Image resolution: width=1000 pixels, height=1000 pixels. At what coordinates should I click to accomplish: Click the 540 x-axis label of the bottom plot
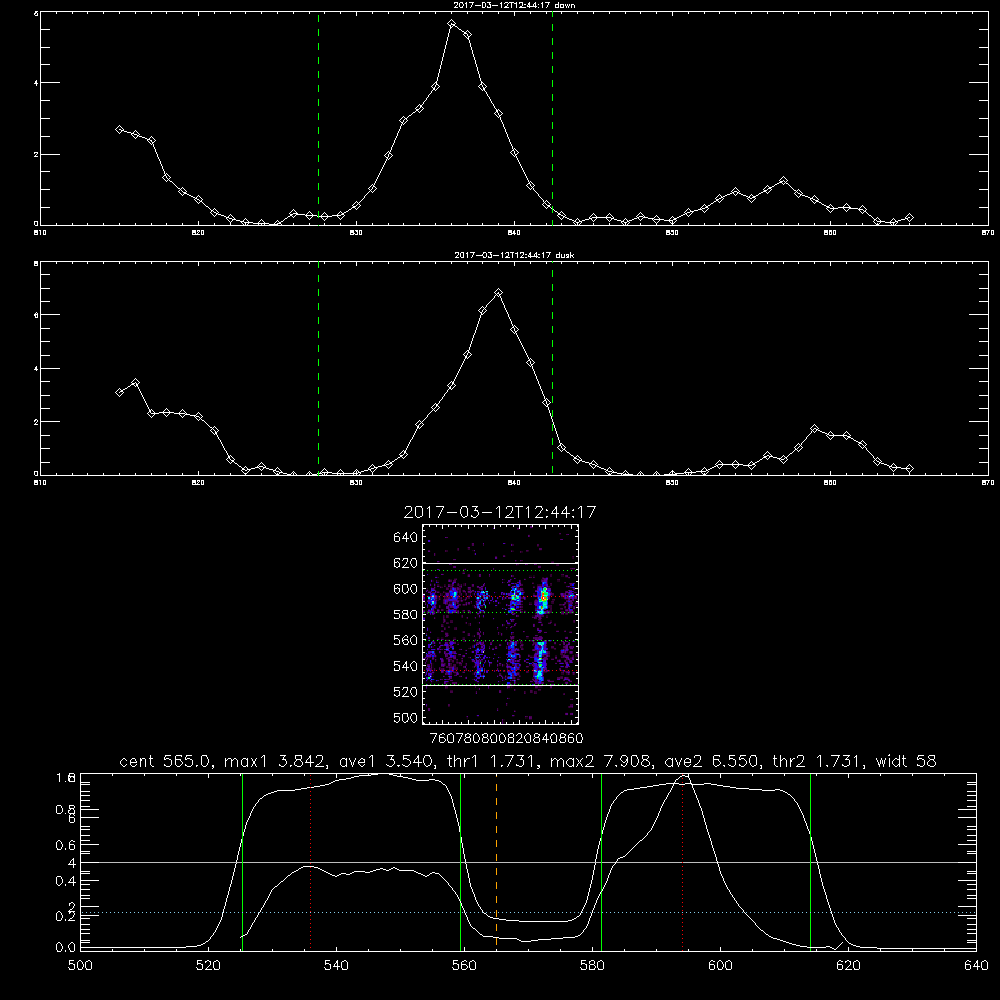(x=336, y=966)
